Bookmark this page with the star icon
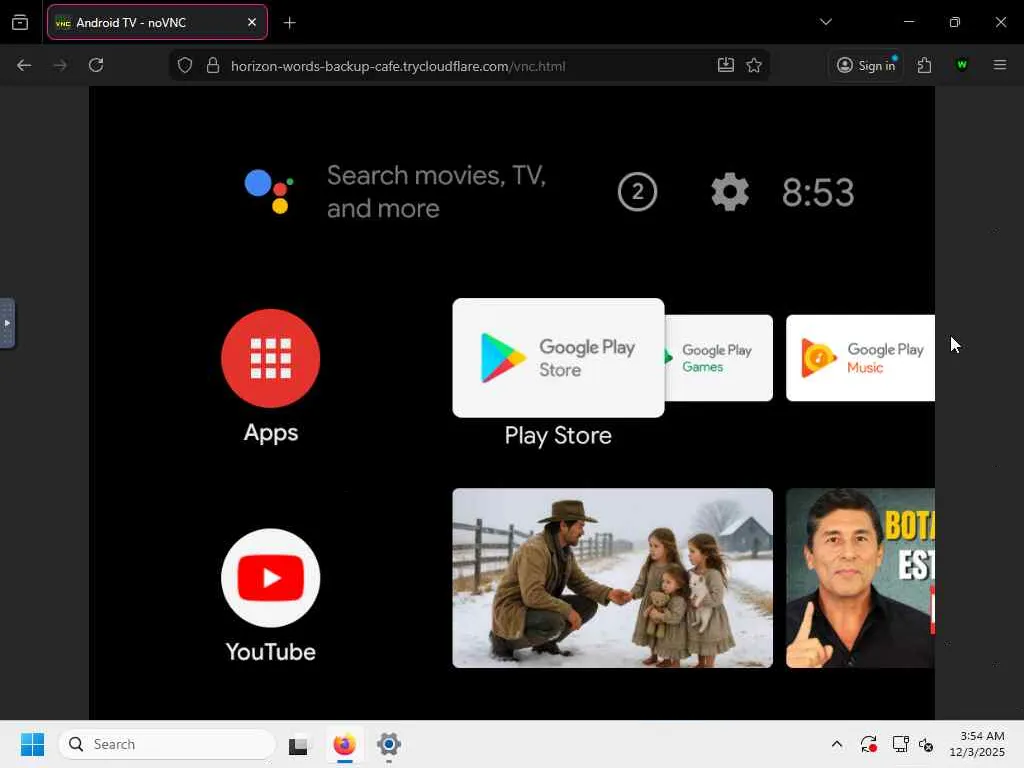 [754, 65]
